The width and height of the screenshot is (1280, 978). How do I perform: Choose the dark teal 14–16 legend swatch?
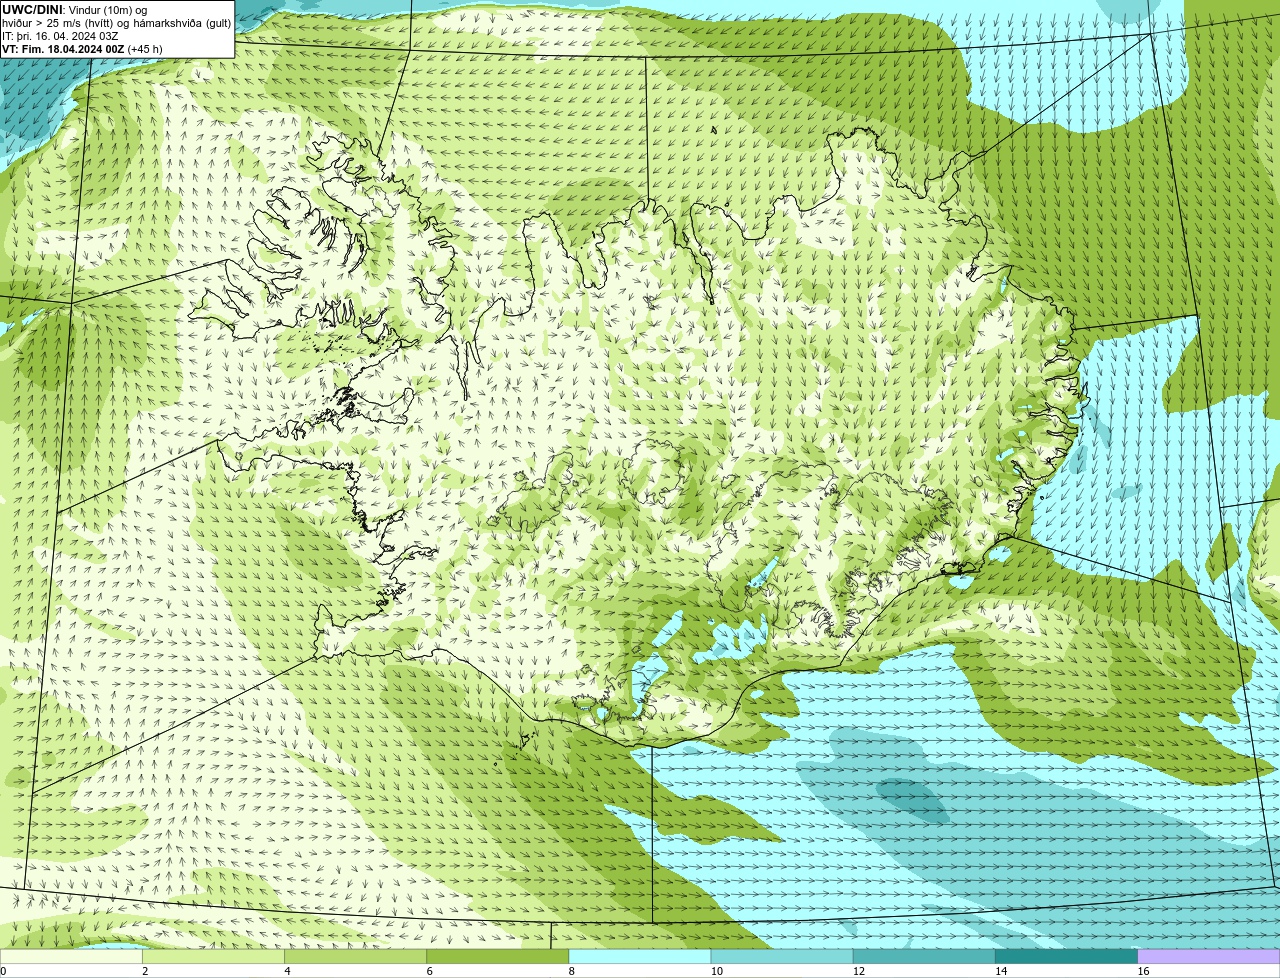(x=1066, y=957)
